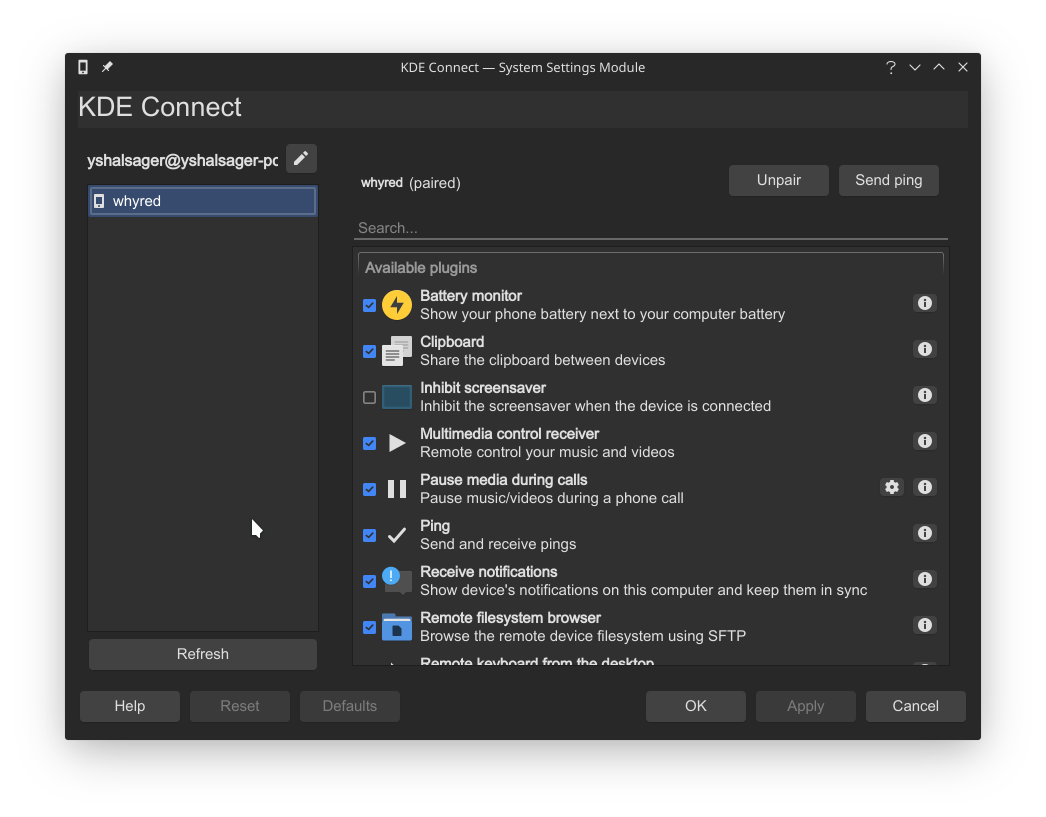Click the Inhibit screensaver monitor icon

[x=397, y=397]
